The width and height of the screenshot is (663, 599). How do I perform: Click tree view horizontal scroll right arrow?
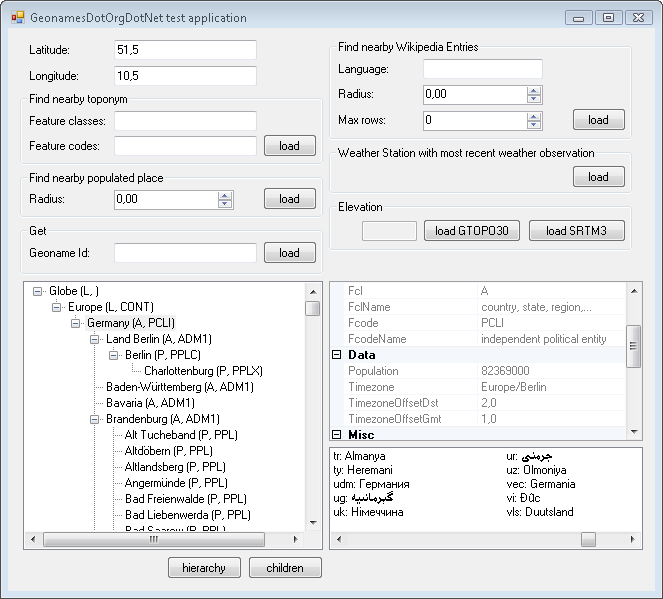click(x=296, y=539)
